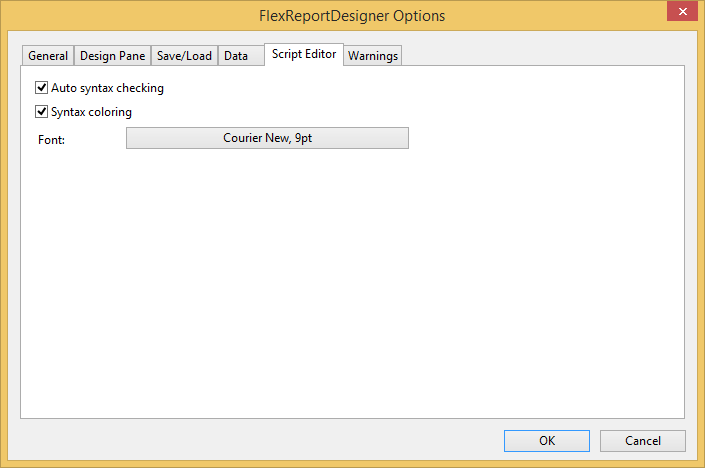
Task: Click the 'FlexReportDesigner Options' title bar text
Action: 352,16
